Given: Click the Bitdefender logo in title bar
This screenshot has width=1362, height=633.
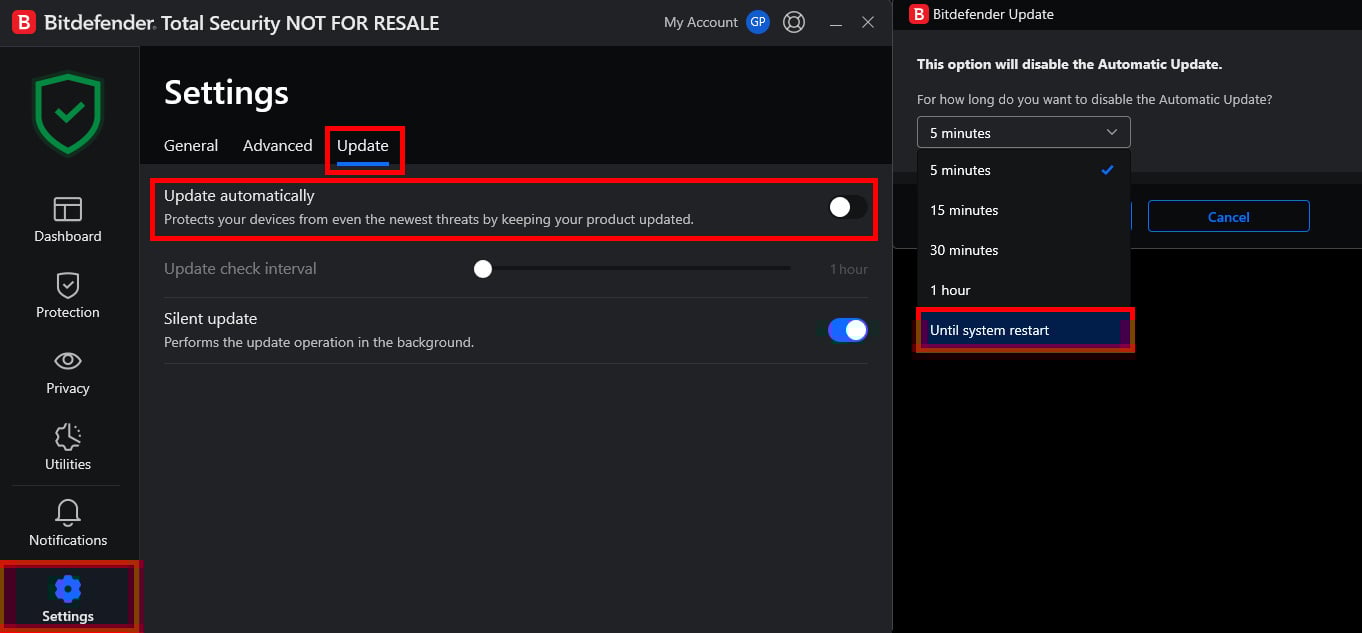Looking at the screenshot, I should 23,22.
